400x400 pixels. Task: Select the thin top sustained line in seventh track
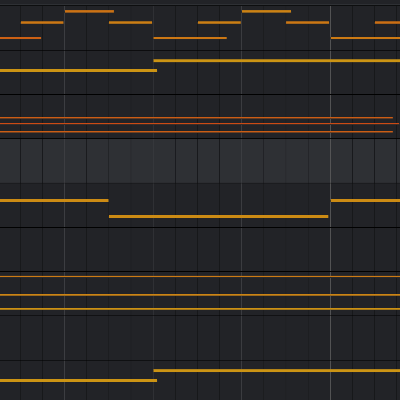tap(200, 277)
